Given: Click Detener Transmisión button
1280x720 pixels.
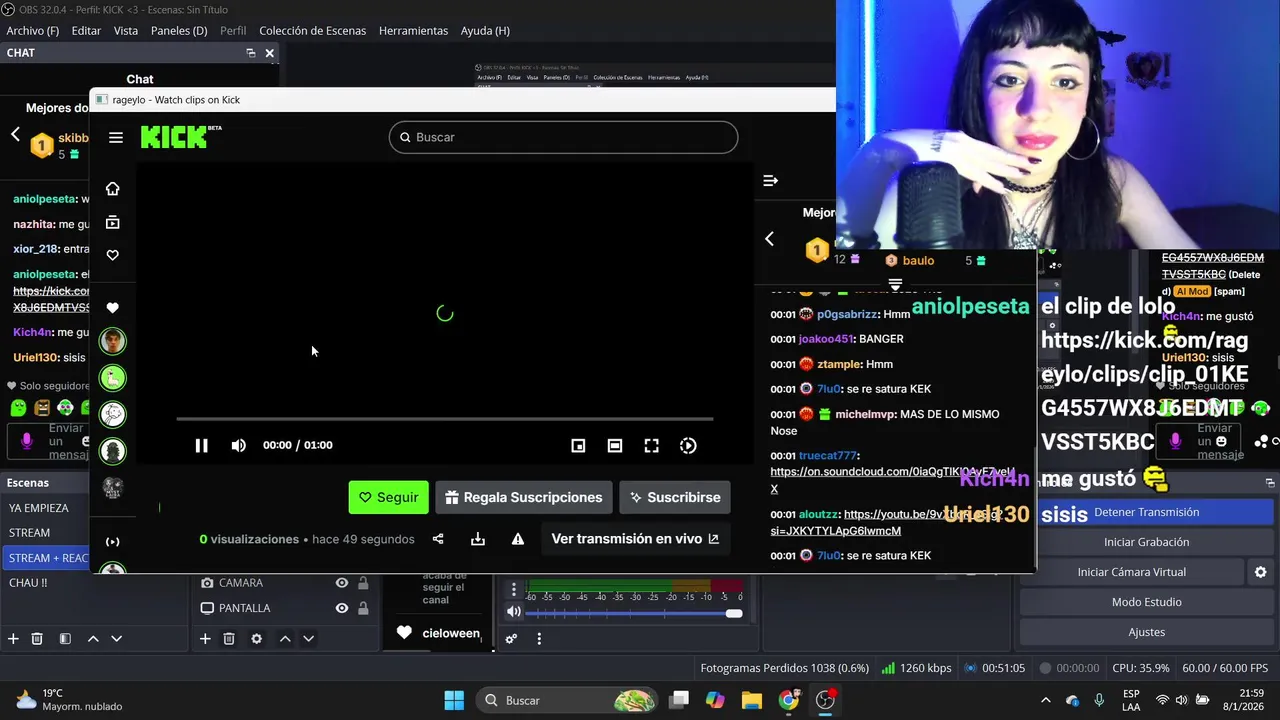Looking at the screenshot, I should pos(1146,512).
